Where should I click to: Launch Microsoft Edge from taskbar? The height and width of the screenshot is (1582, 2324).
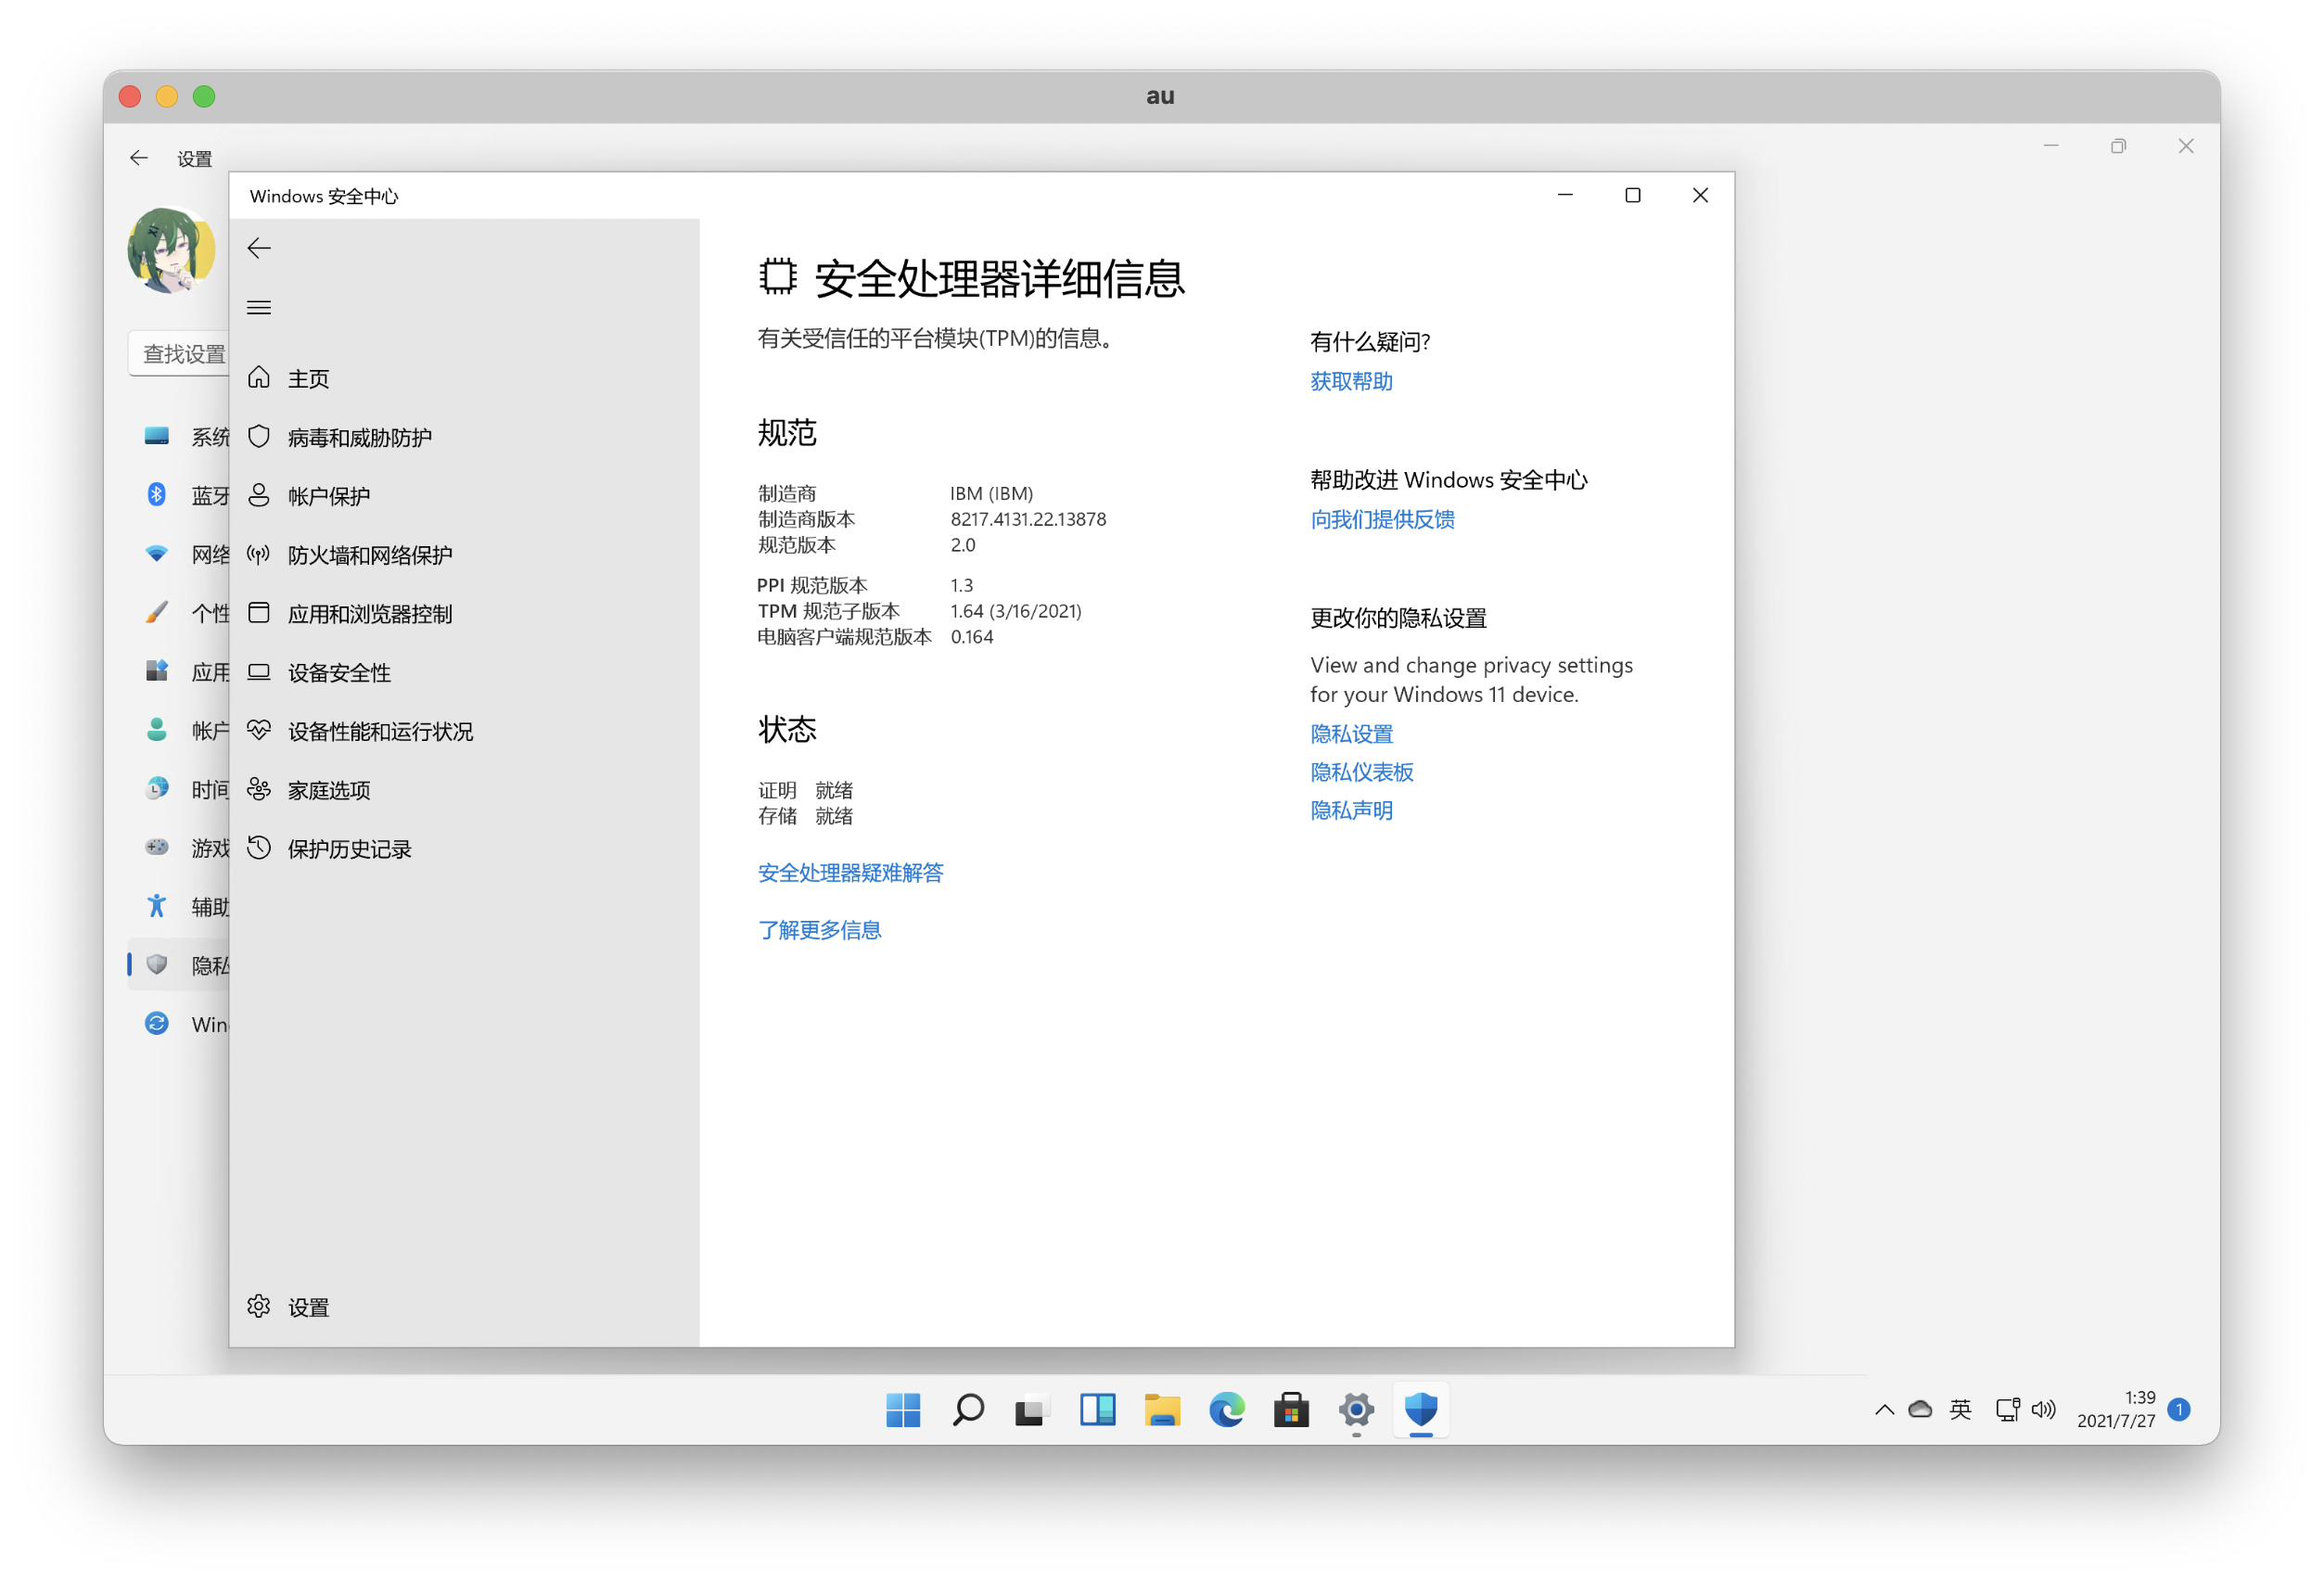click(1226, 1410)
